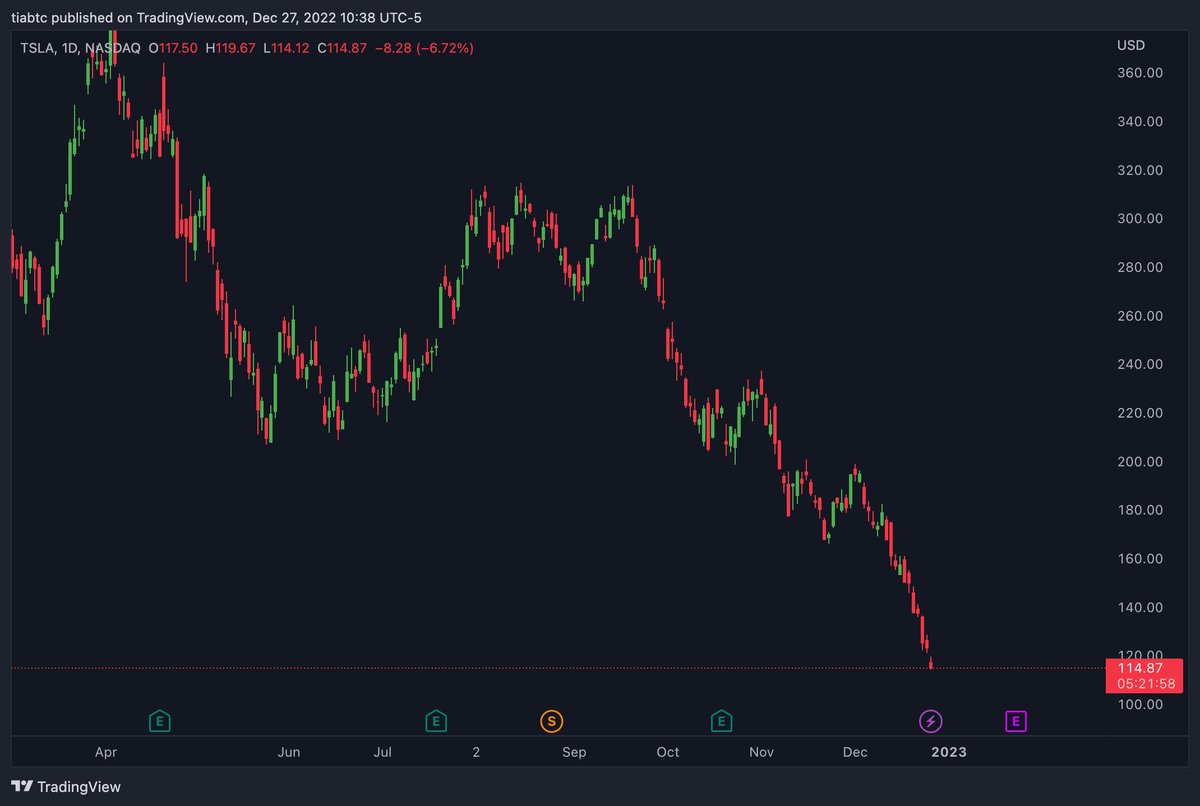This screenshot has height=806, width=1200.
Task: Click the 320.00 price axis label
Action: 1141,170
